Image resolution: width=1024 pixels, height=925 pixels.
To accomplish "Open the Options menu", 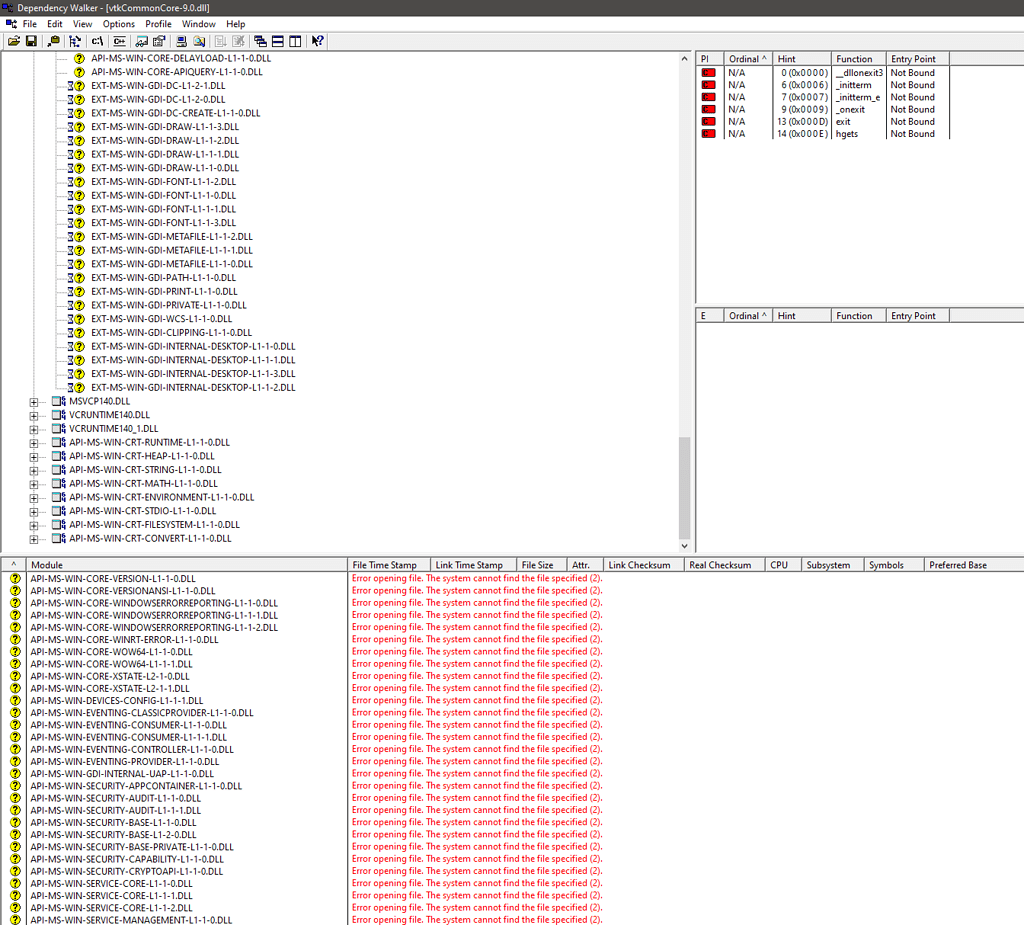I will (x=119, y=24).
